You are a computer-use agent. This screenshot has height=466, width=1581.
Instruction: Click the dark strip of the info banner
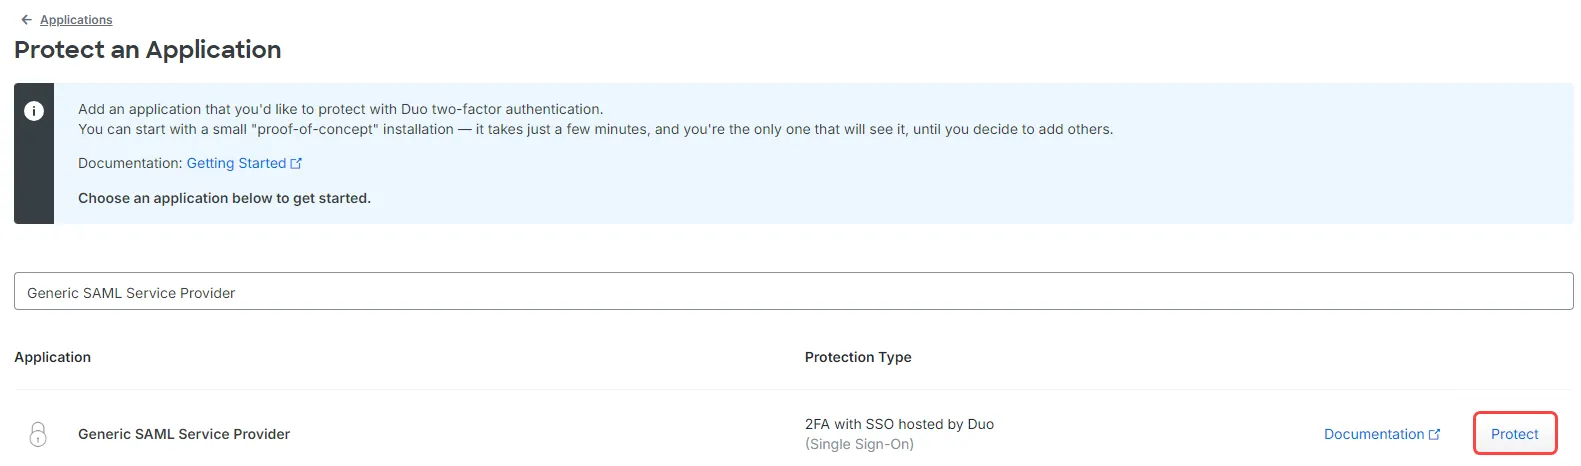(x=34, y=153)
